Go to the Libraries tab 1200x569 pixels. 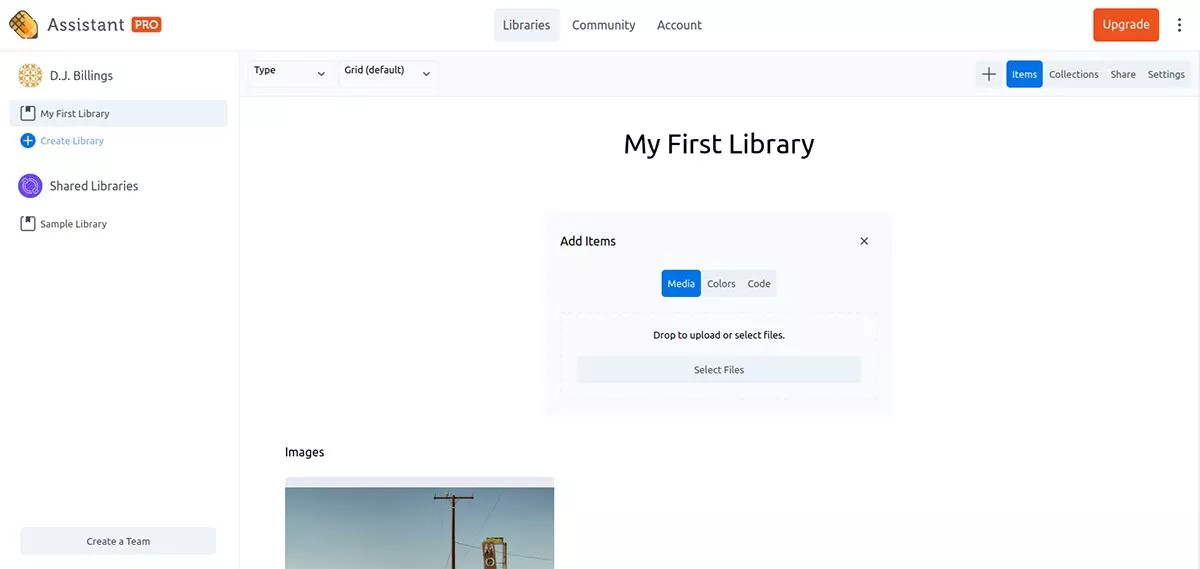[526, 25]
